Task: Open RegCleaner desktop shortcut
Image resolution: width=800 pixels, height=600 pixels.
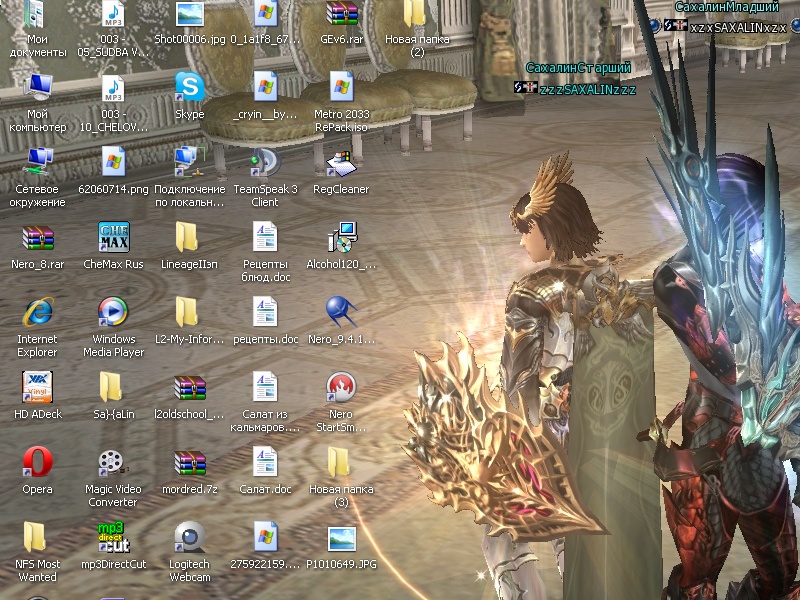Action: [x=341, y=162]
